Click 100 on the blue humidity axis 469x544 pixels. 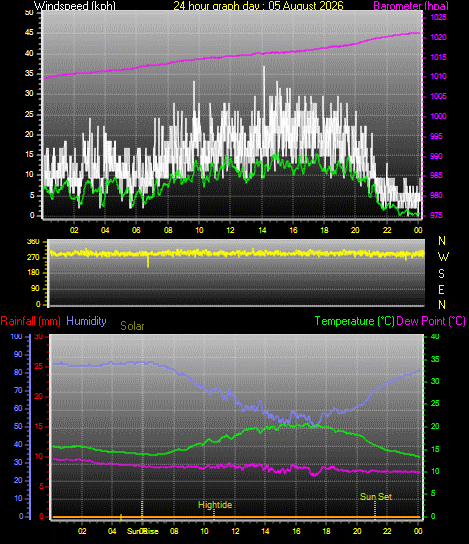[16, 337]
